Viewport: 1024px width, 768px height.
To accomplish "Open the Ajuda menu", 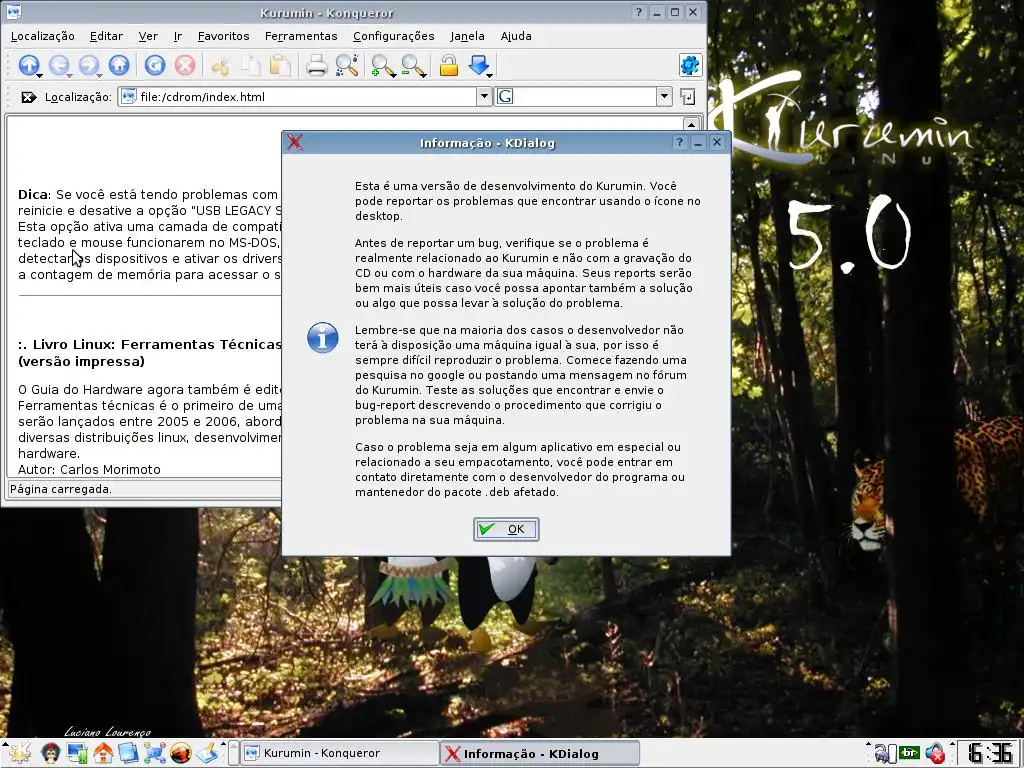I will 516,37.
